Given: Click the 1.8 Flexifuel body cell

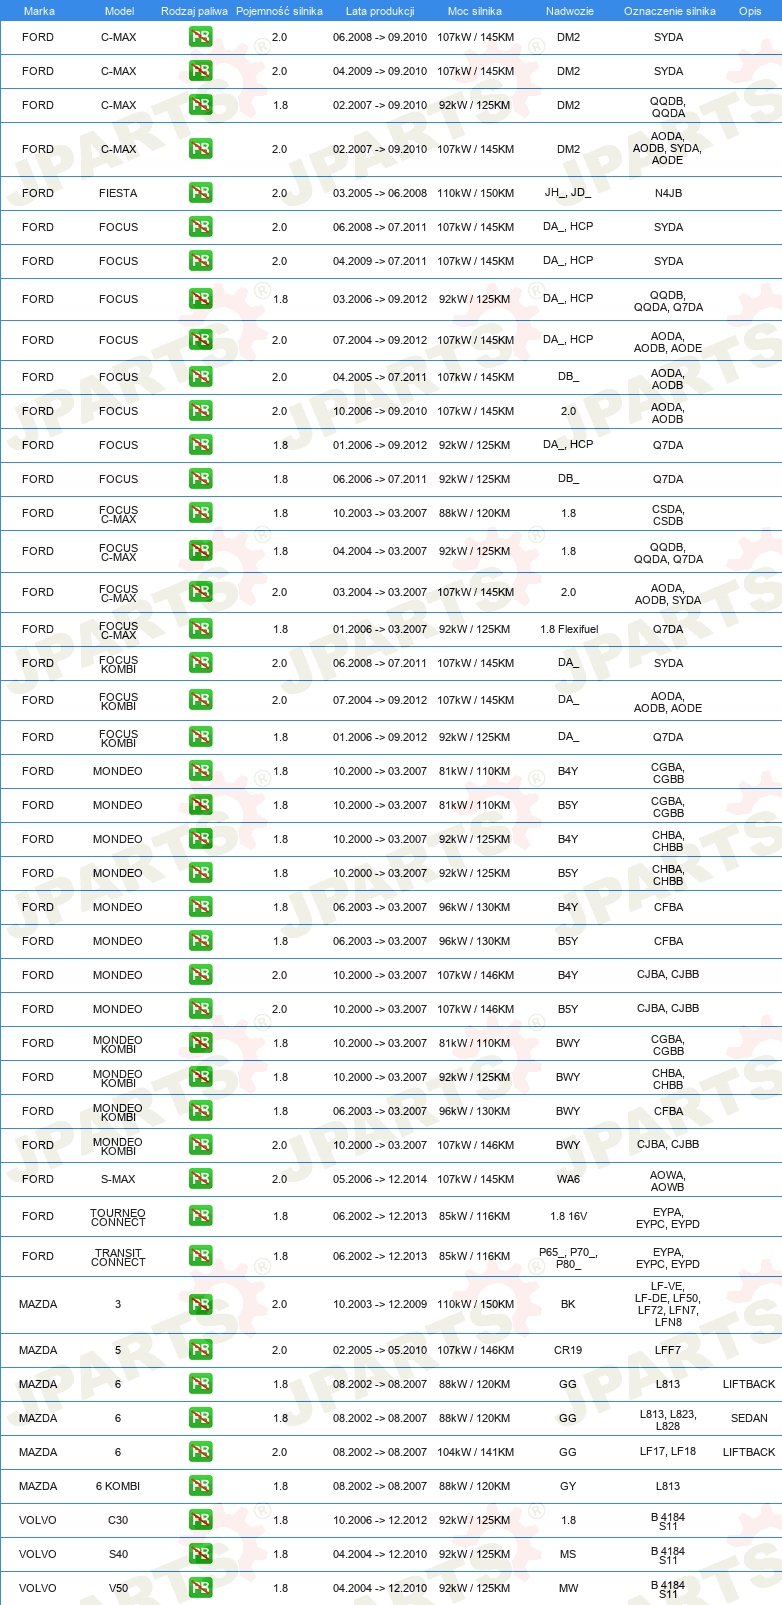Looking at the screenshot, I should click(569, 629).
